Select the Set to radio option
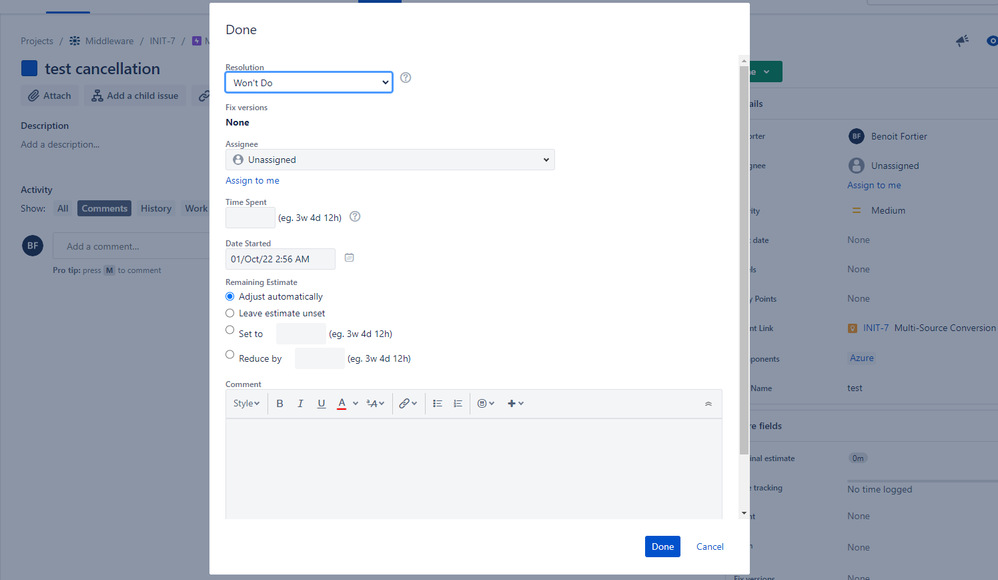This screenshot has width=998, height=580. 230,330
